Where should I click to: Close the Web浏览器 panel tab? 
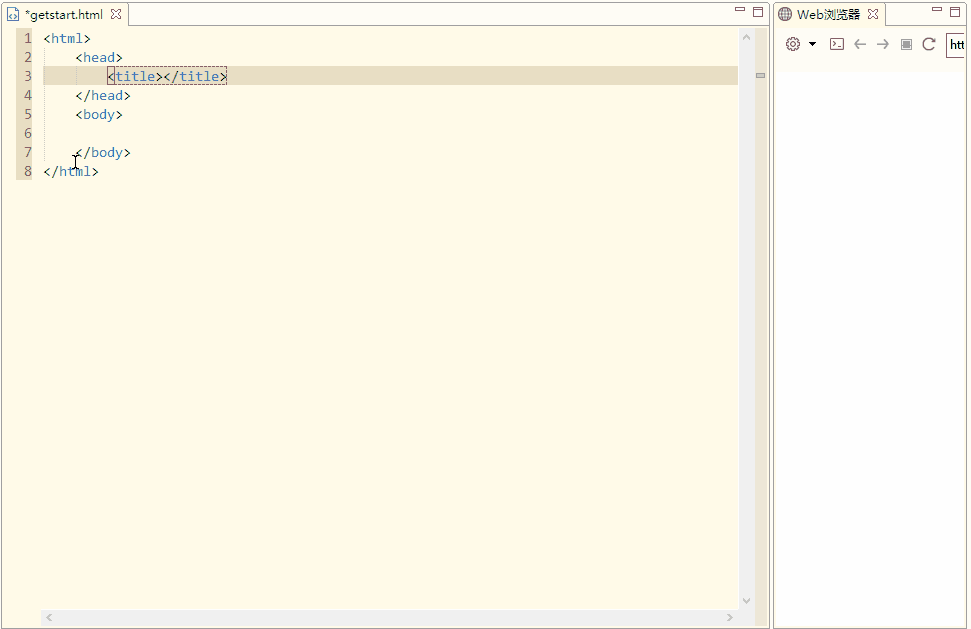[x=873, y=14]
